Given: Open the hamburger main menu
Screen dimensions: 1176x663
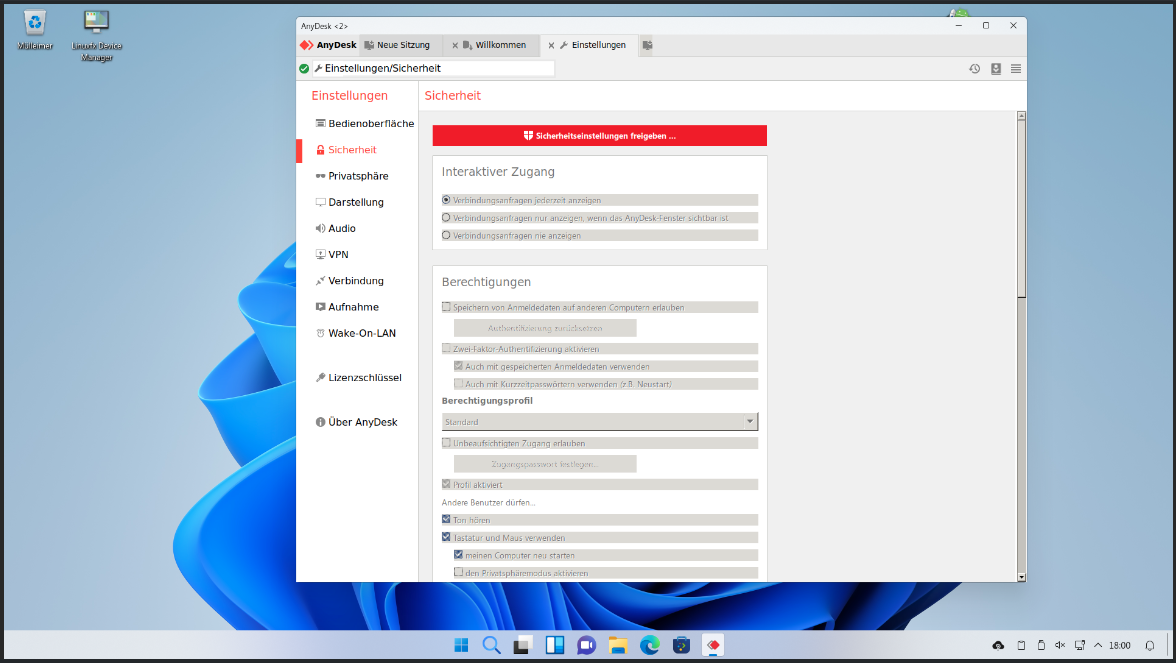Looking at the screenshot, I should point(1016,68).
